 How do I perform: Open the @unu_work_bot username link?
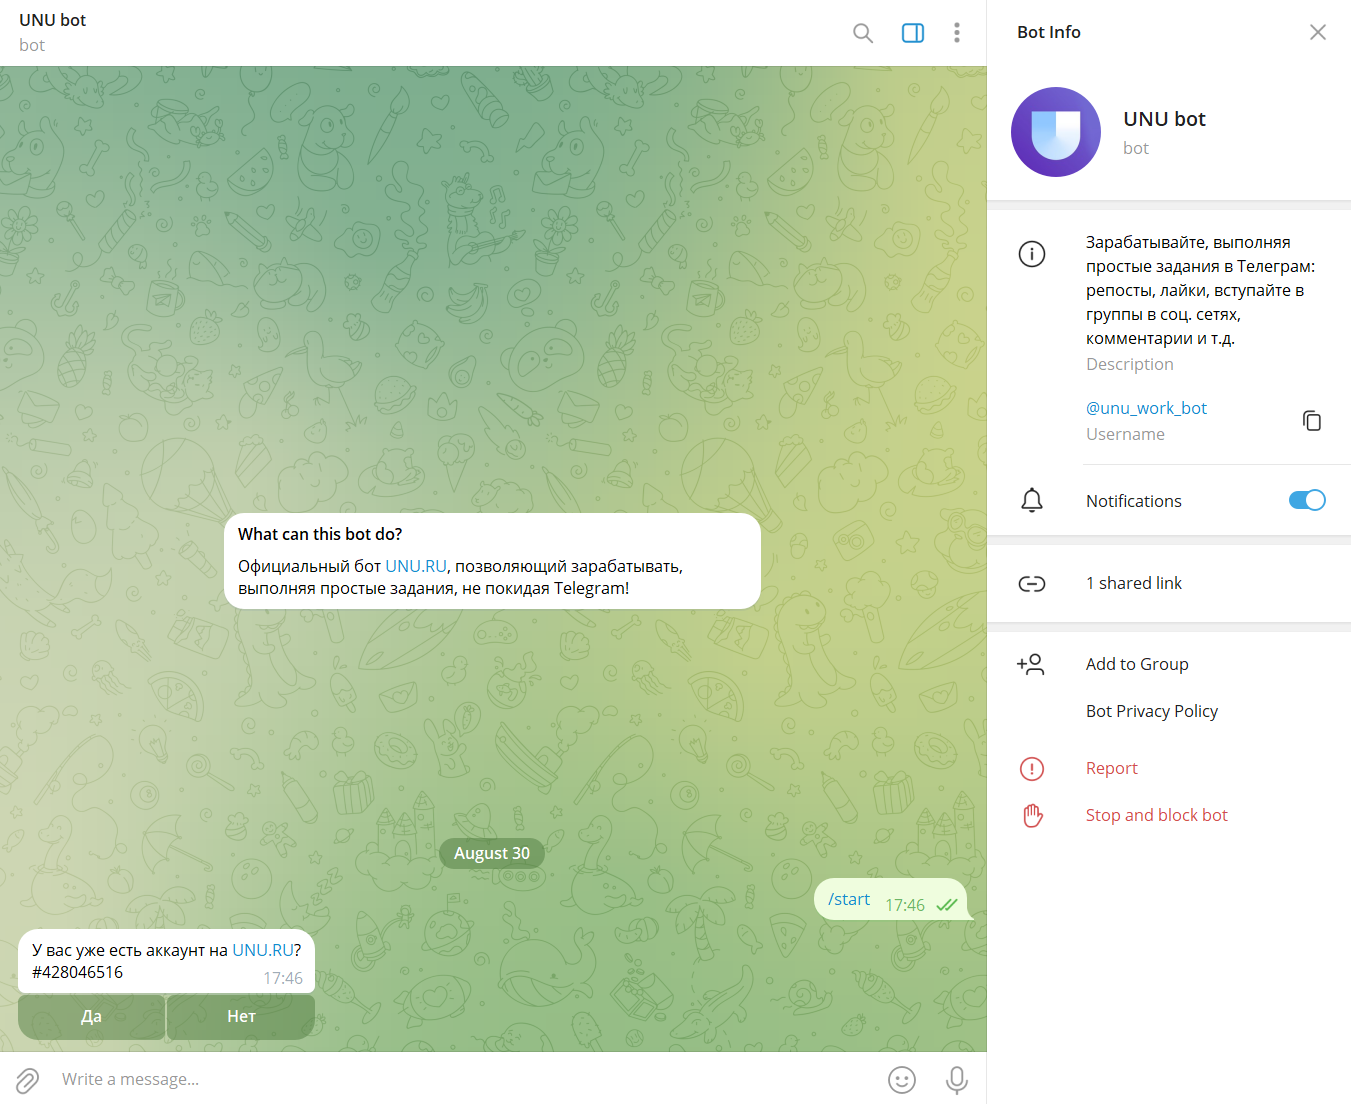coord(1146,408)
